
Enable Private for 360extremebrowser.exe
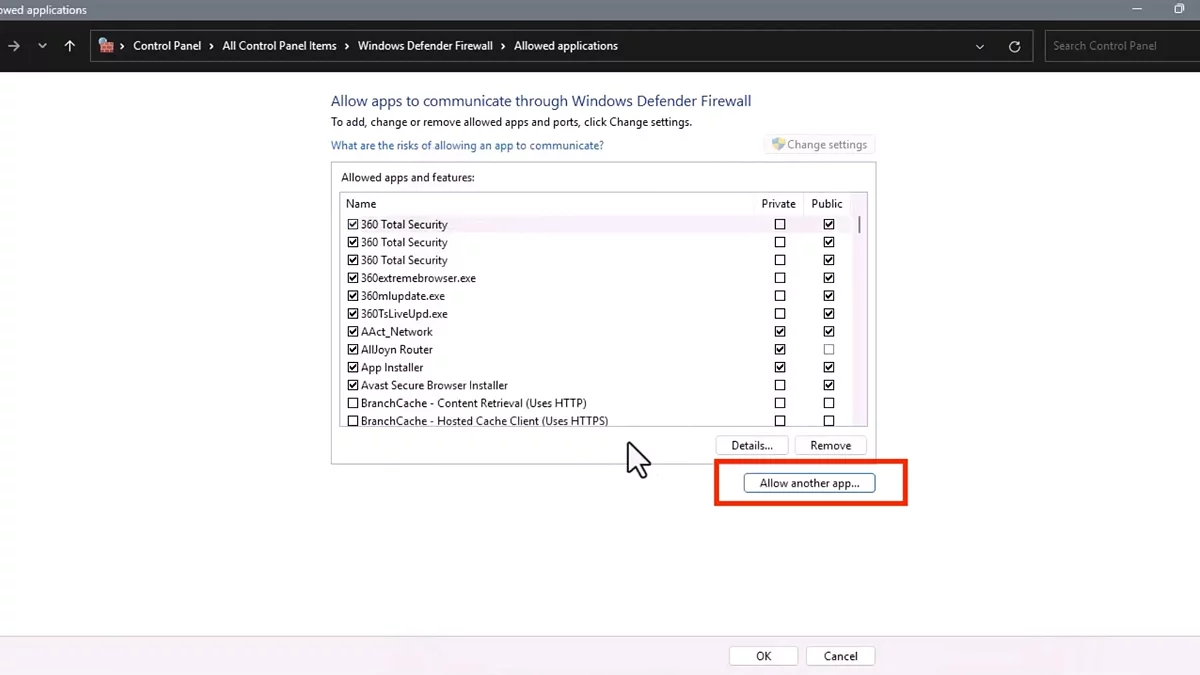pos(780,278)
